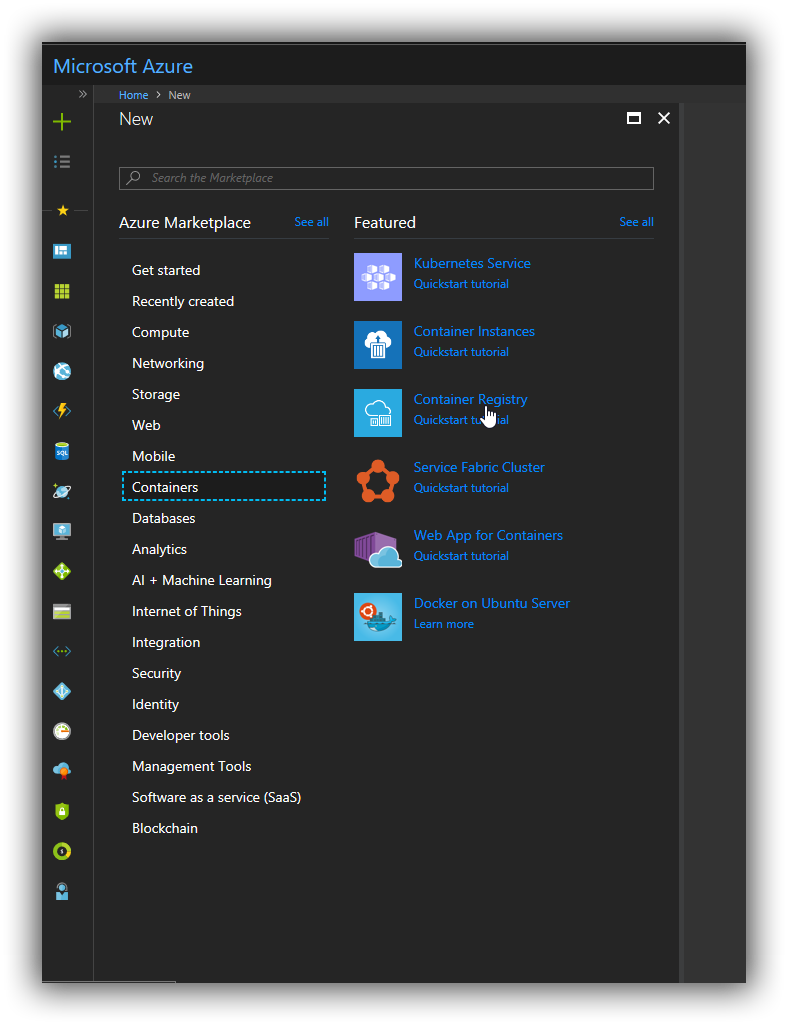
Task: Select Management Tools category
Action: tap(192, 766)
